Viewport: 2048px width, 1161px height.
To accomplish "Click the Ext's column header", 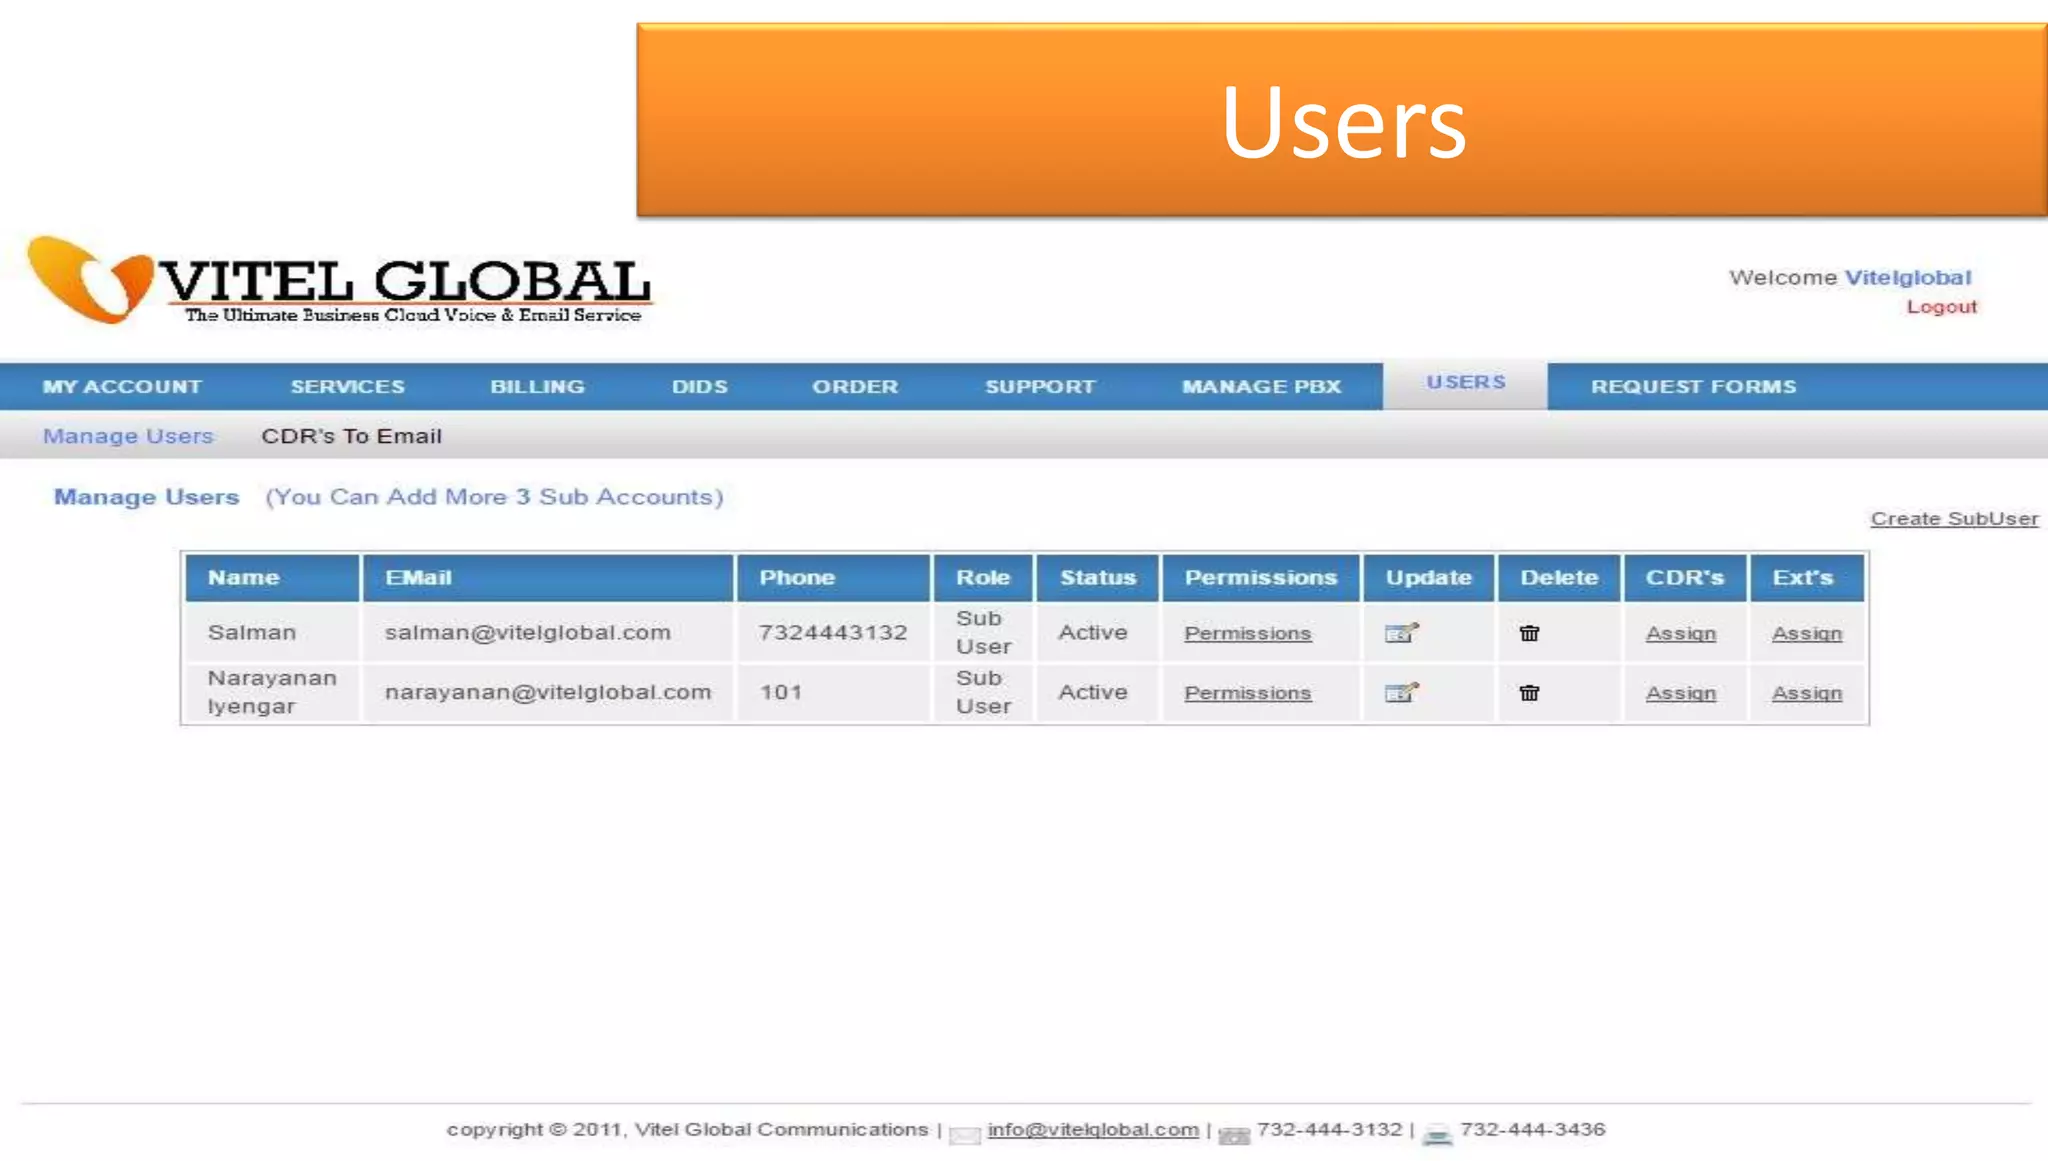I will click(x=1806, y=577).
